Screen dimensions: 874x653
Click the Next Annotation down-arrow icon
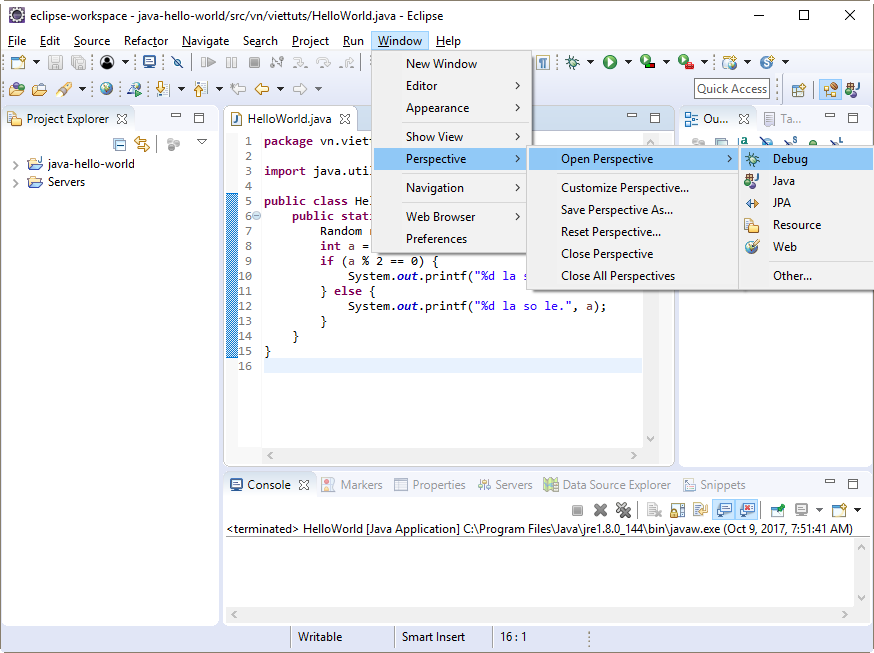click(163, 89)
